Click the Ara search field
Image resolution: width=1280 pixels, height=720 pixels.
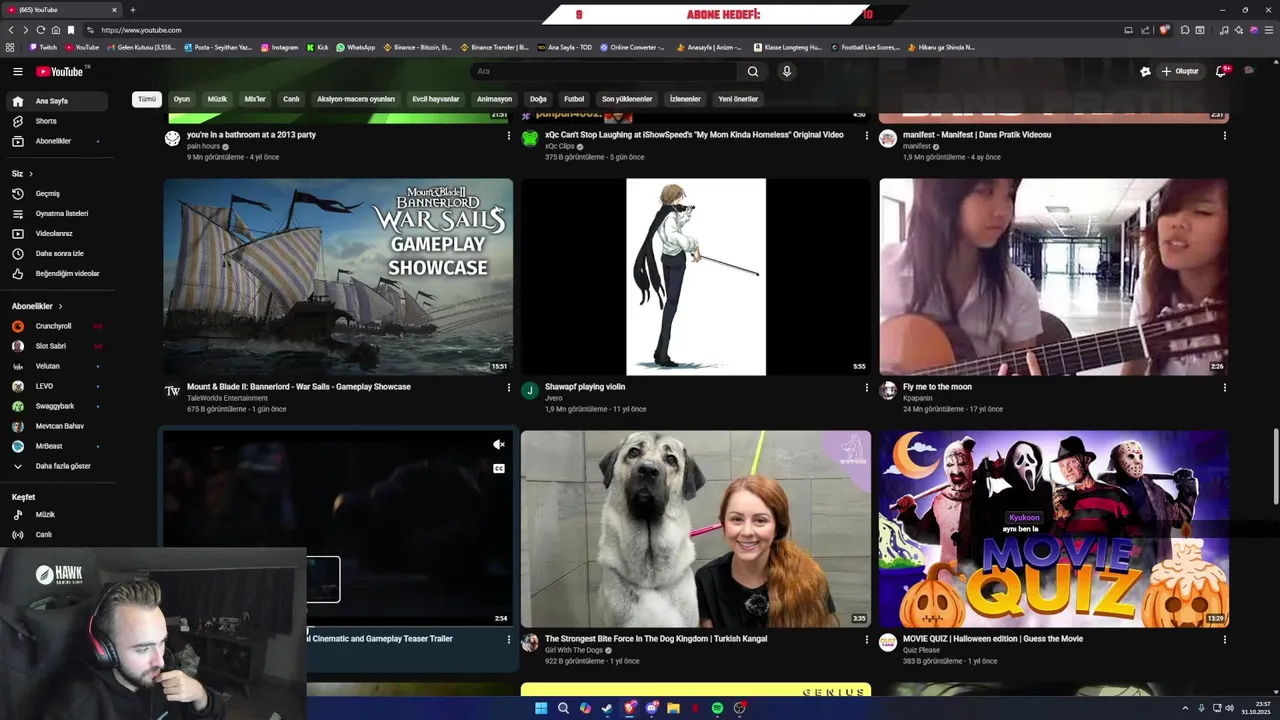pyautogui.click(x=603, y=71)
